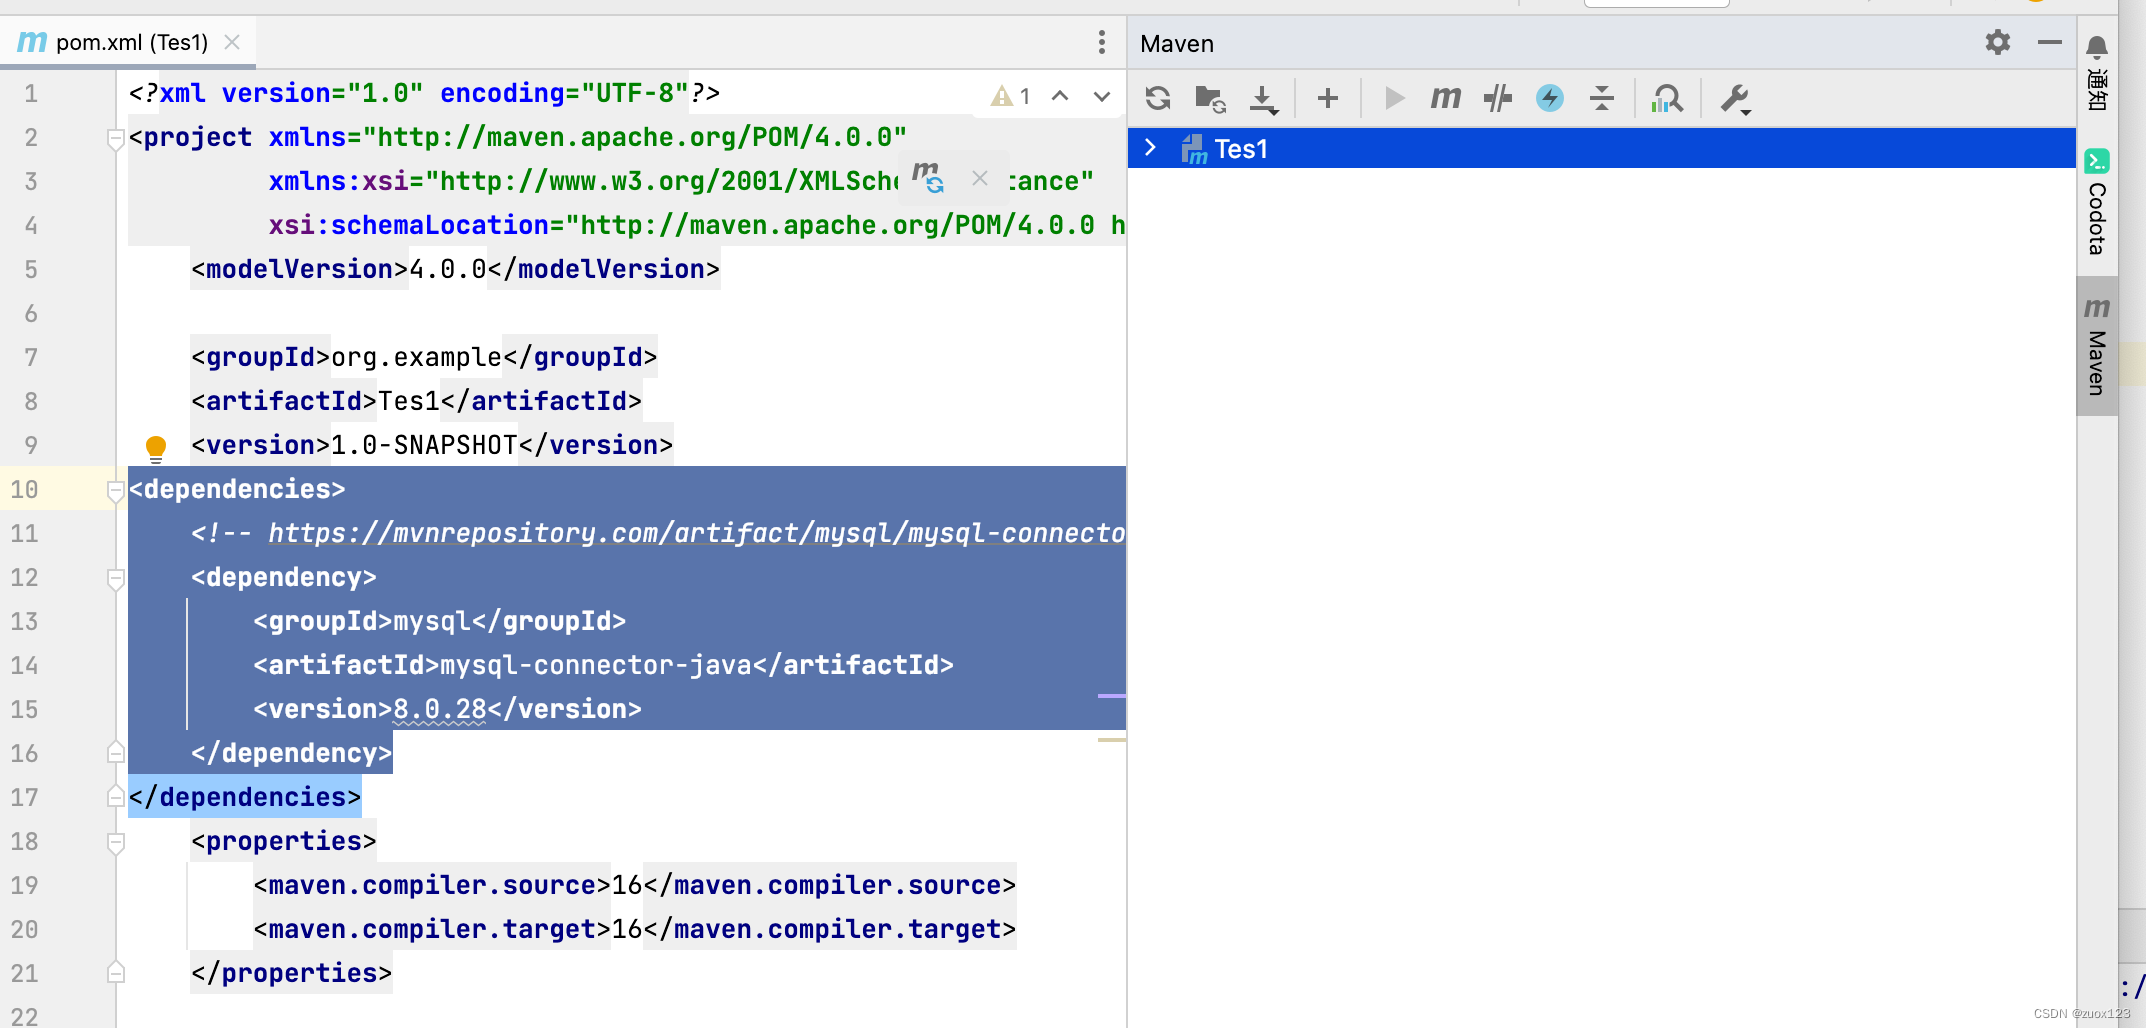This screenshot has width=2146, height=1028.
Task: Fold the dependency block at line 12
Action: point(115,578)
